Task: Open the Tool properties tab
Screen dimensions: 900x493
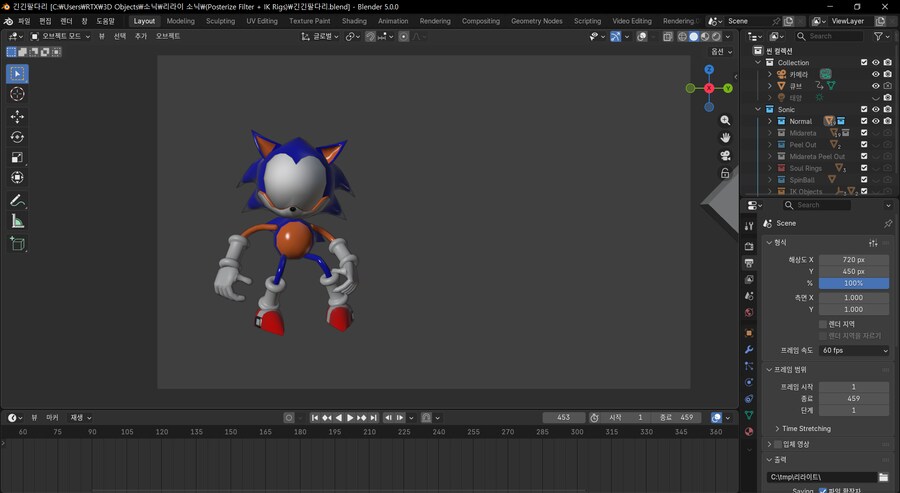Action: pos(749,226)
